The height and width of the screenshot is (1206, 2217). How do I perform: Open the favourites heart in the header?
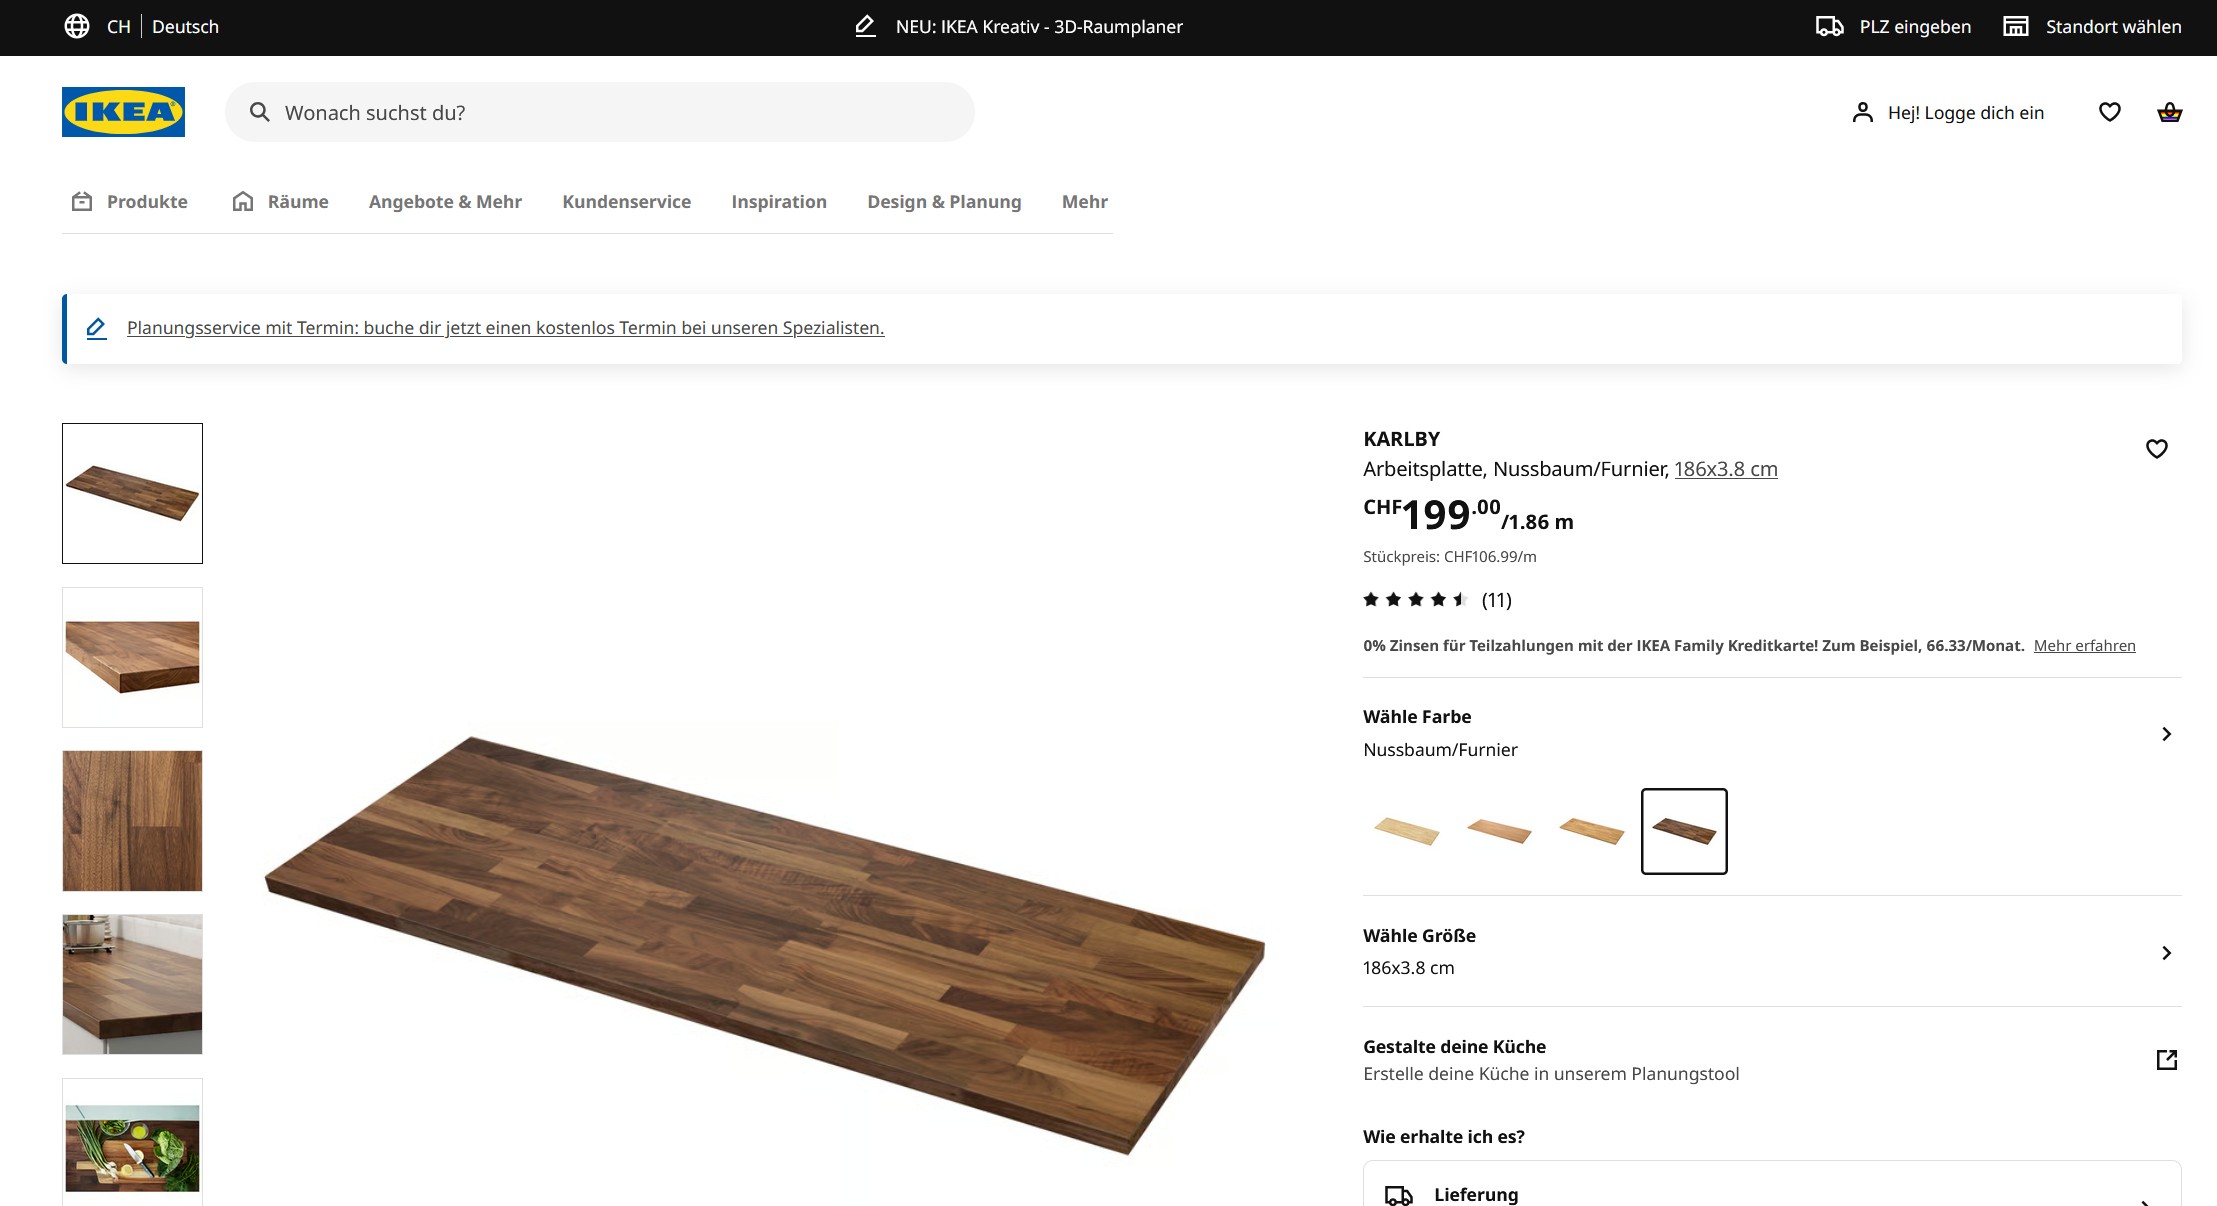(x=2109, y=112)
